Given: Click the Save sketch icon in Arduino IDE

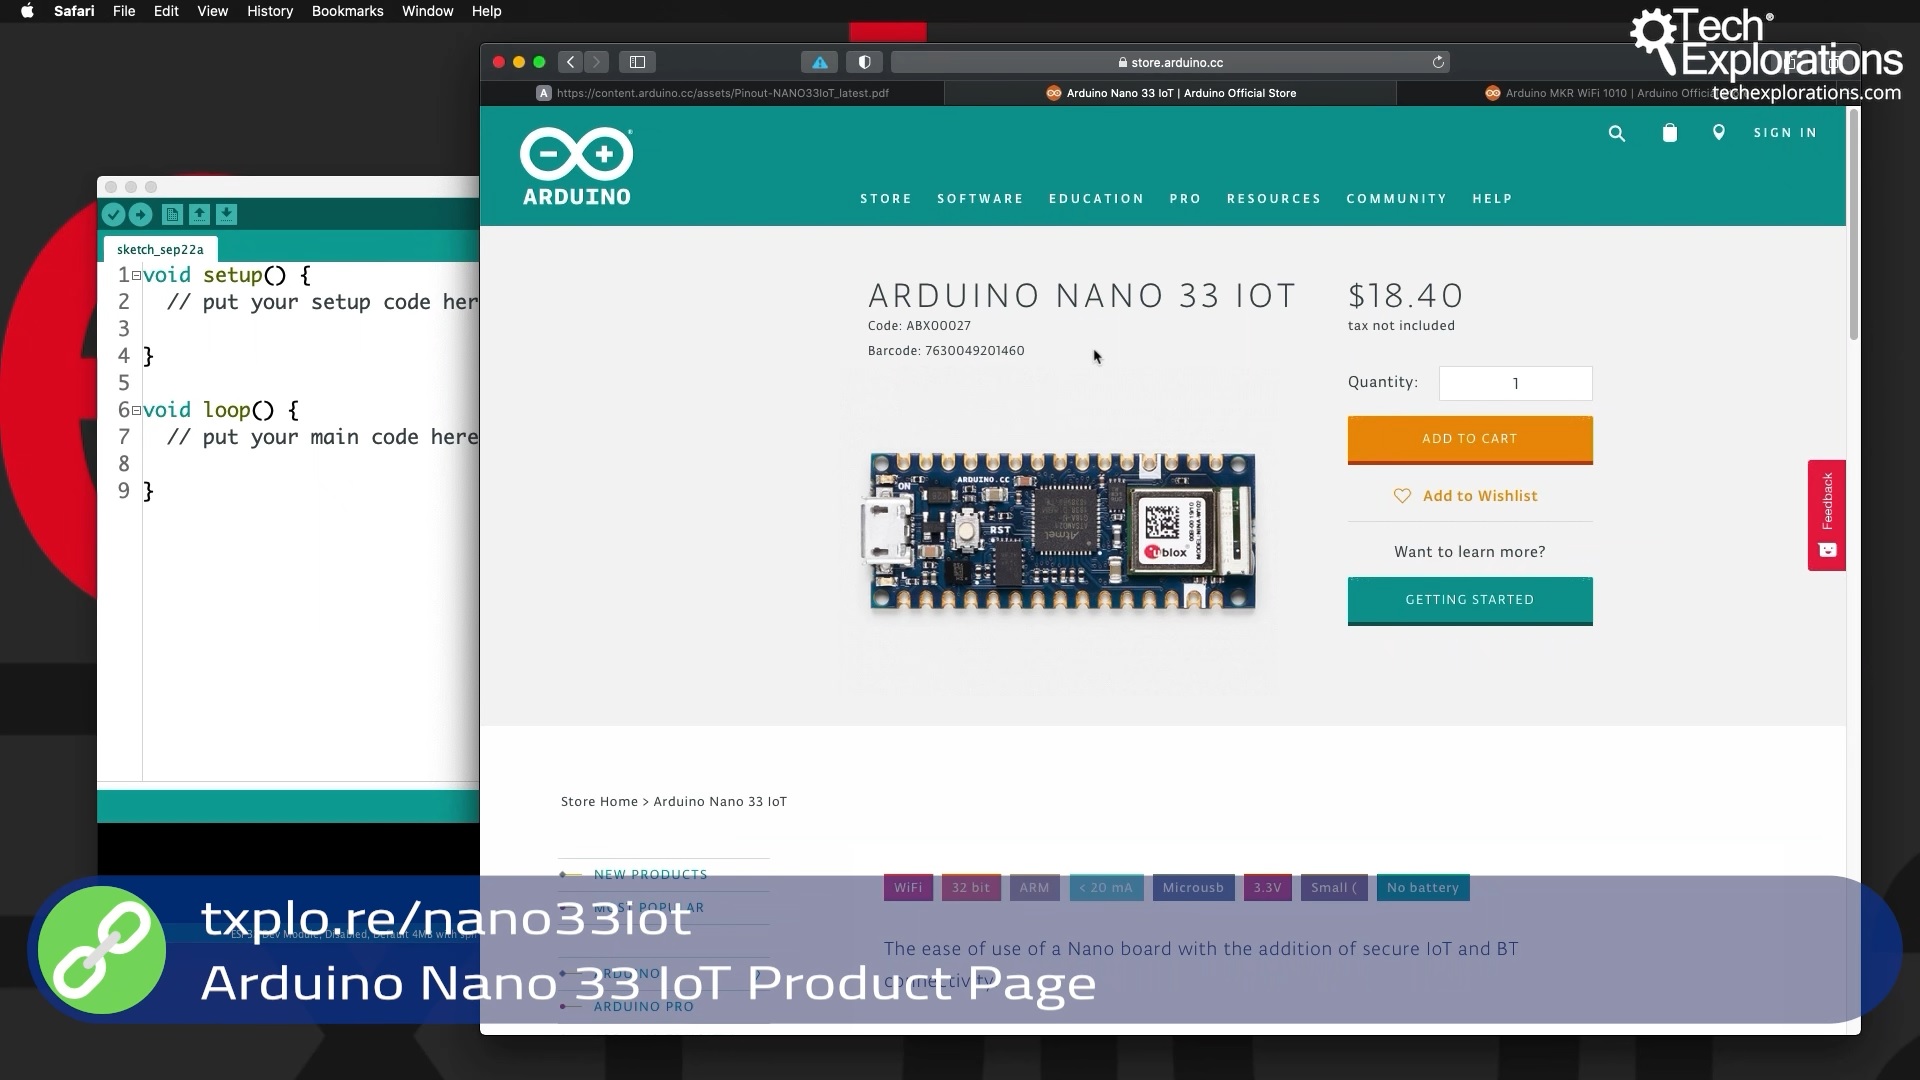Looking at the screenshot, I should coord(226,214).
